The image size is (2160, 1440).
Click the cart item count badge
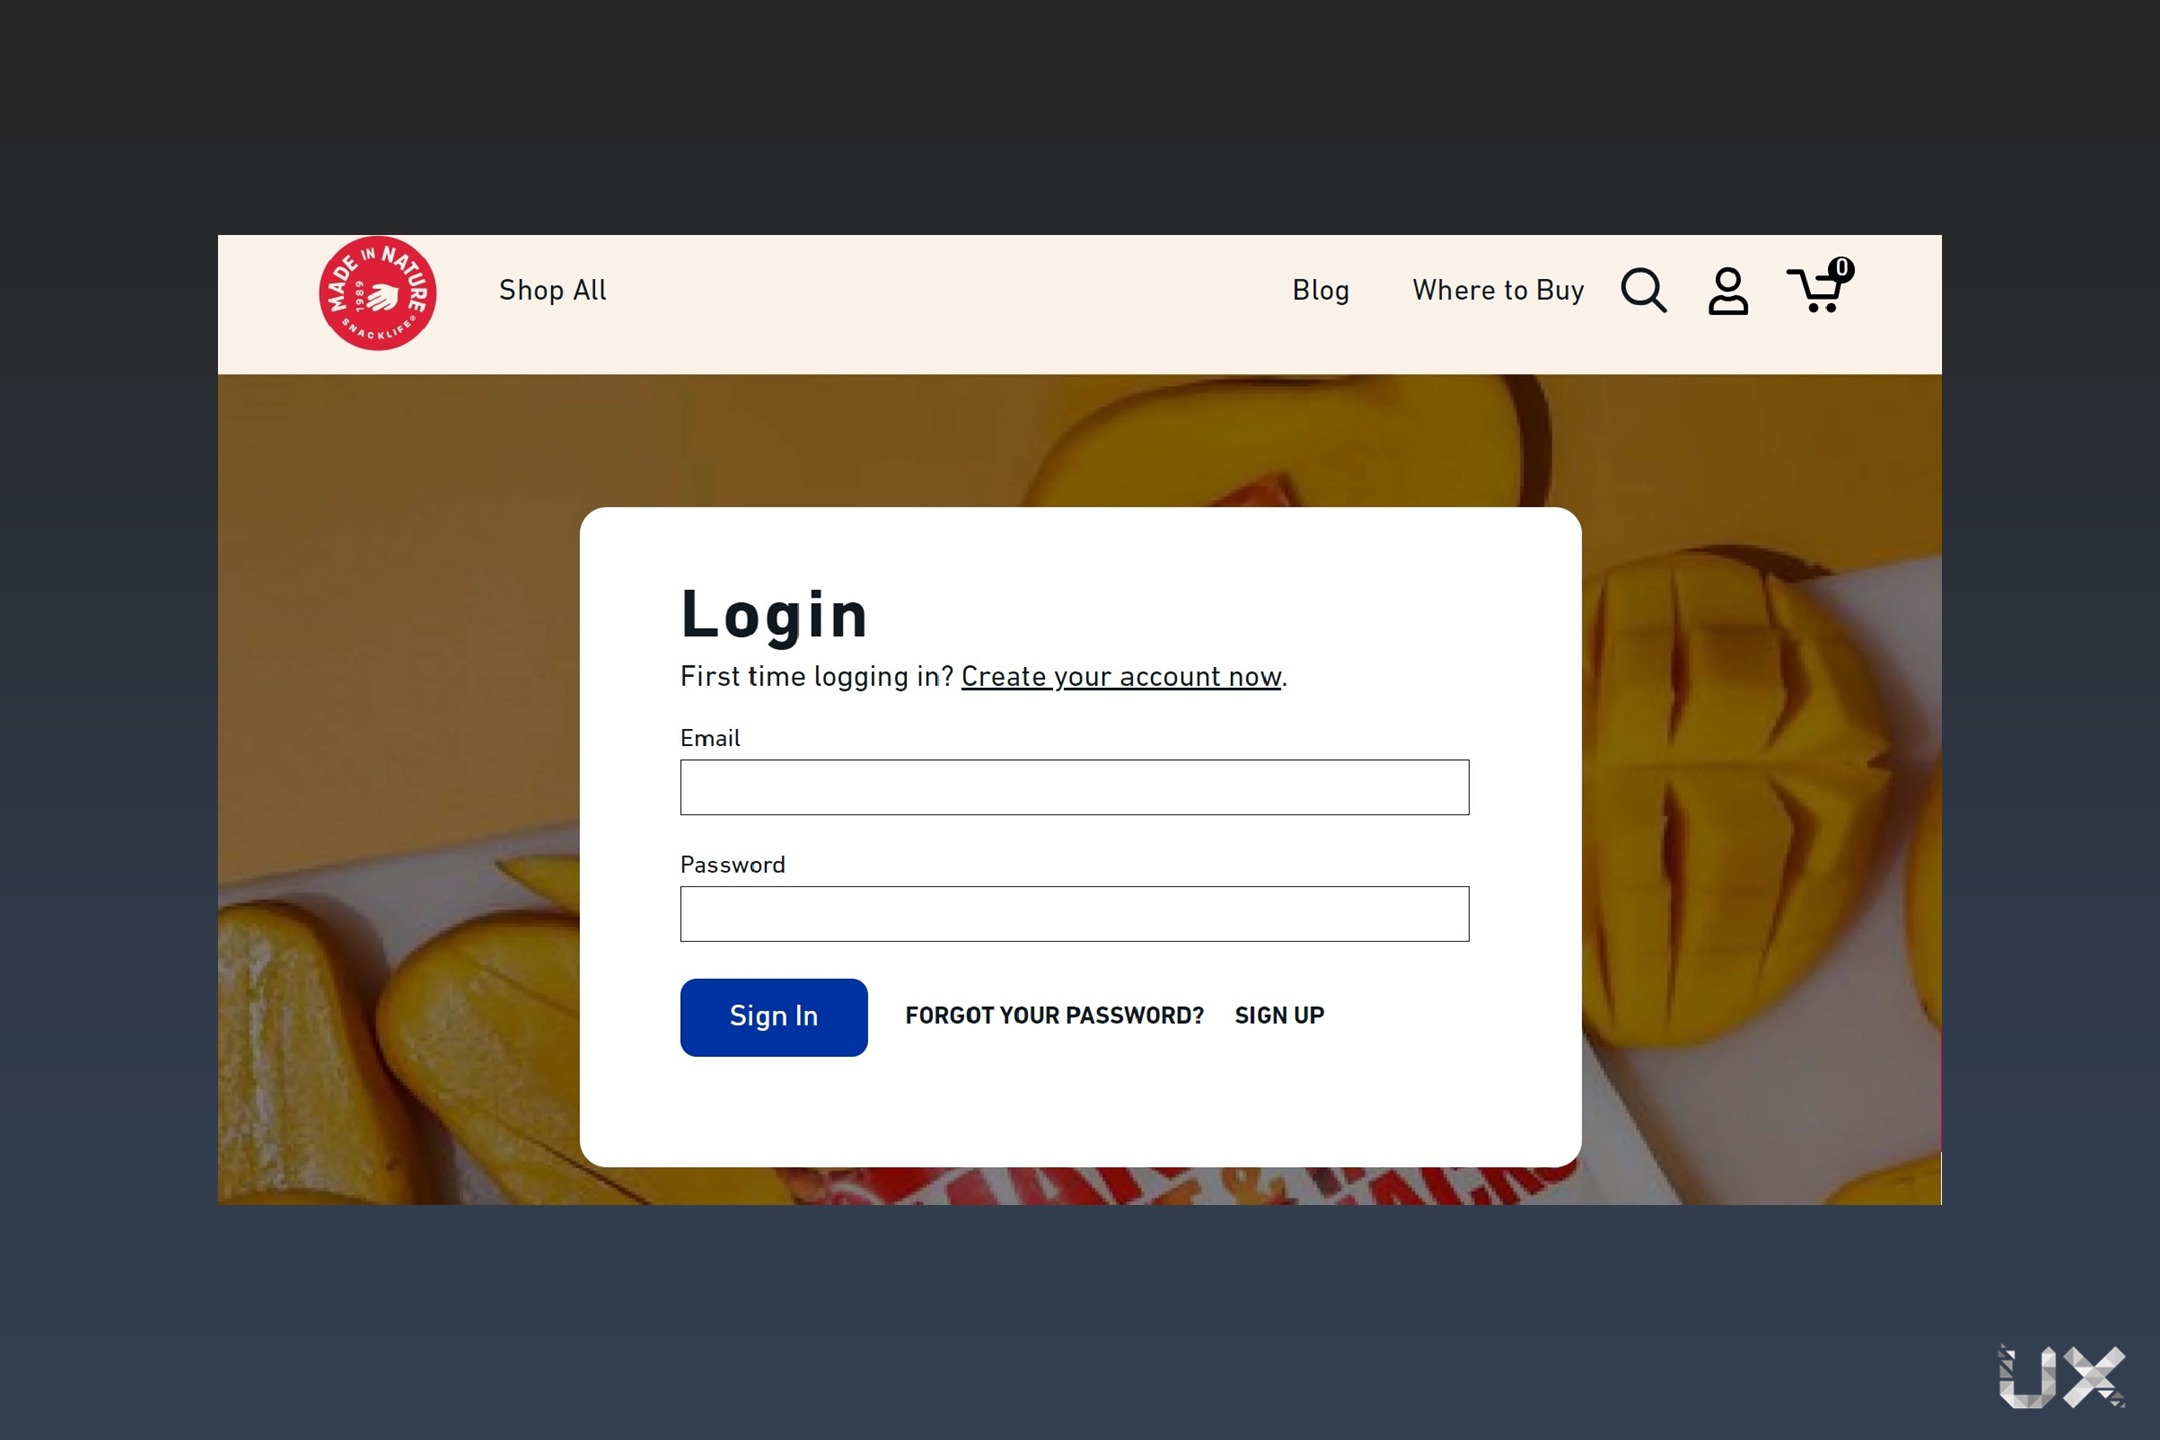tap(1841, 268)
